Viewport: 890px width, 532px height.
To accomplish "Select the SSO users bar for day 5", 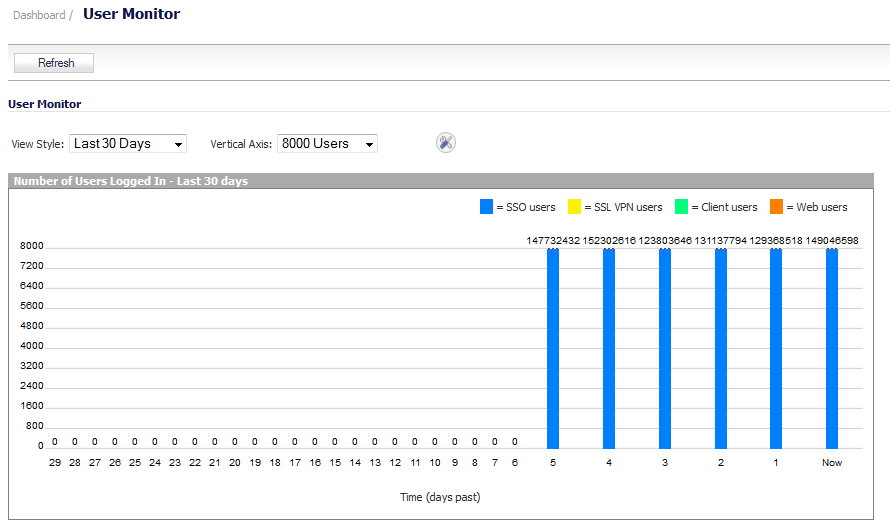I will 553,349.
